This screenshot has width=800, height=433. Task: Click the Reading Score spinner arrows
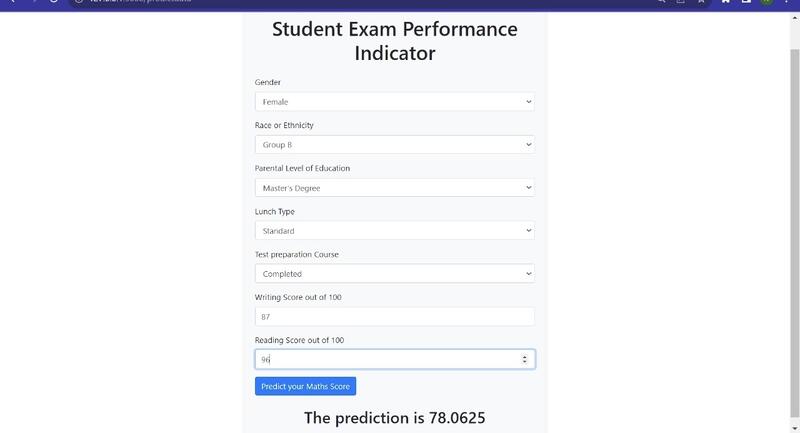pyautogui.click(x=526, y=359)
